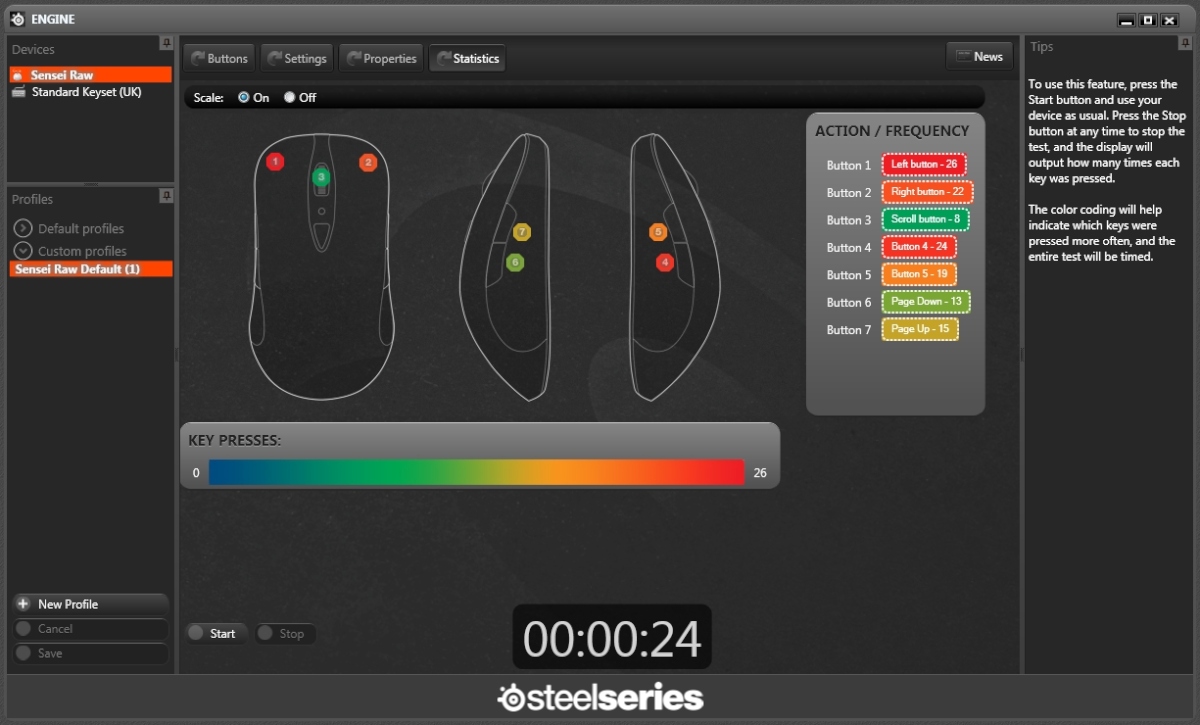Click the Button 7 label in legend

pos(849,330)
